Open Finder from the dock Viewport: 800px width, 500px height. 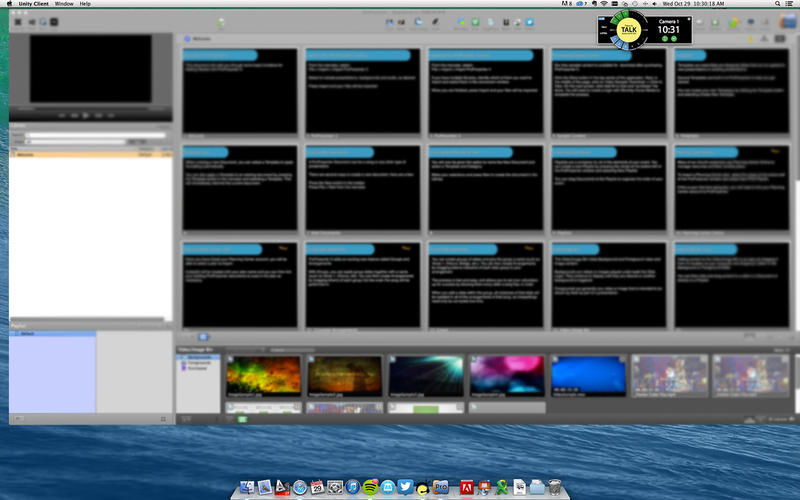(x=245, y=487)
